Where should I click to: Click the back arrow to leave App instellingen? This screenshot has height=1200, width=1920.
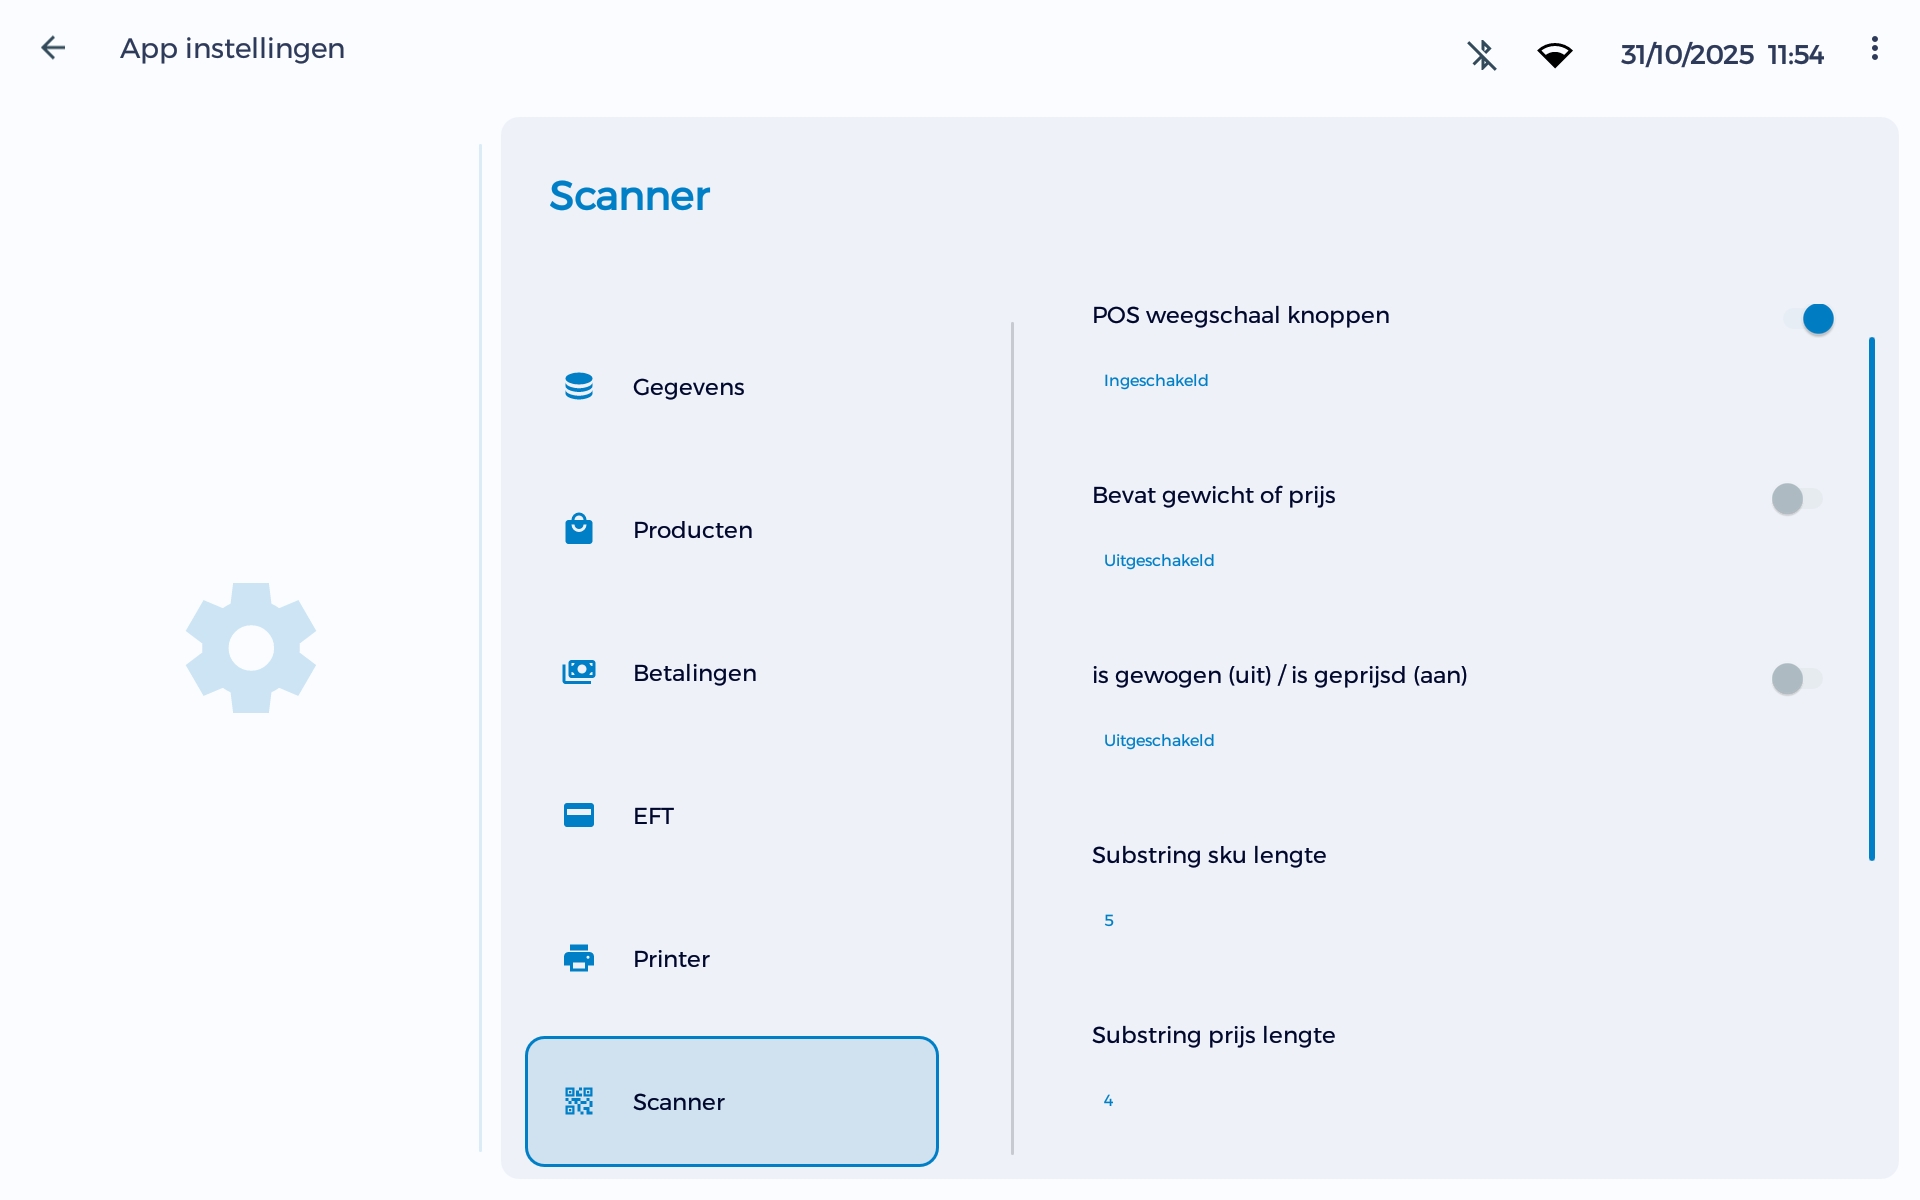[x=53, y=47]
